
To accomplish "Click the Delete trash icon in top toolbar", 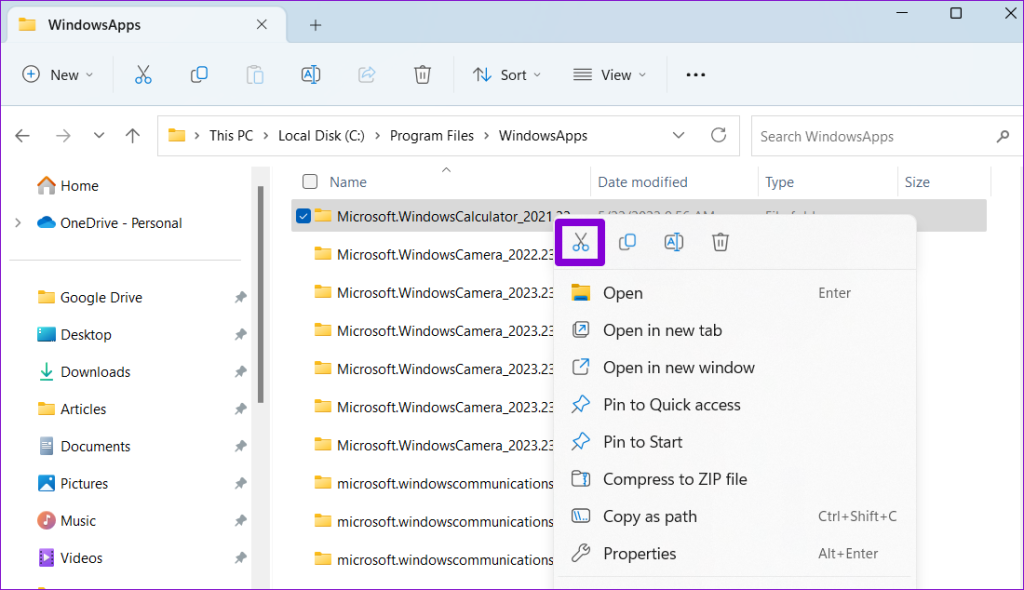I will [x=423, y=74].
